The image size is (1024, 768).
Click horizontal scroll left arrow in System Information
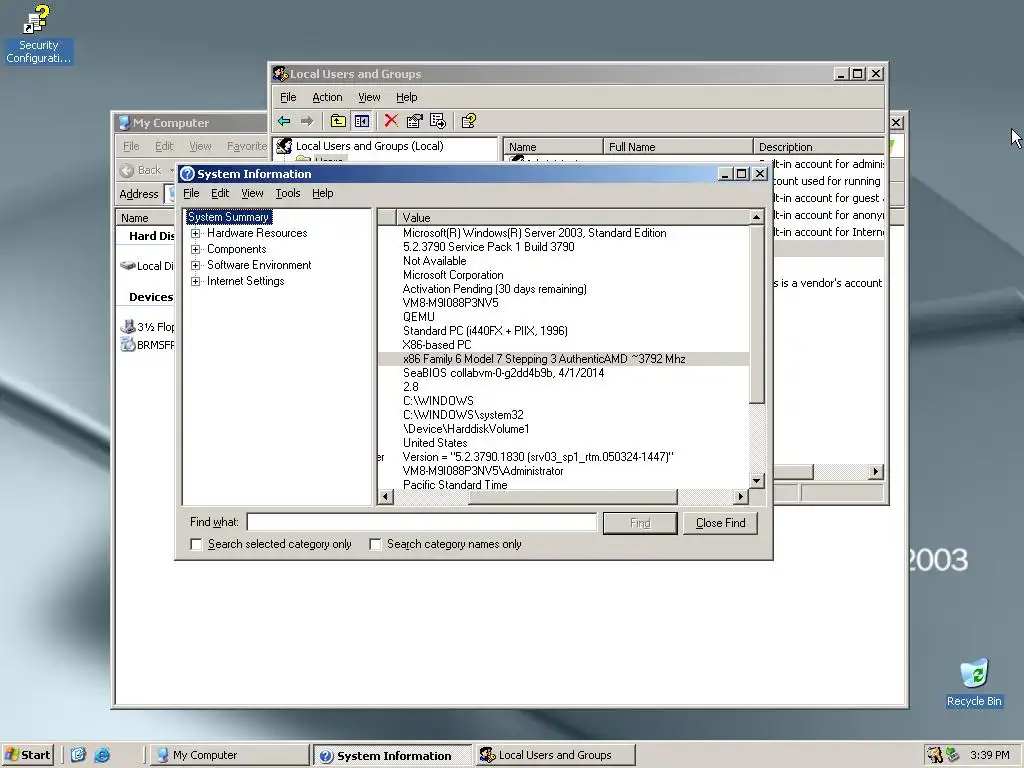(x=385, y=497)
